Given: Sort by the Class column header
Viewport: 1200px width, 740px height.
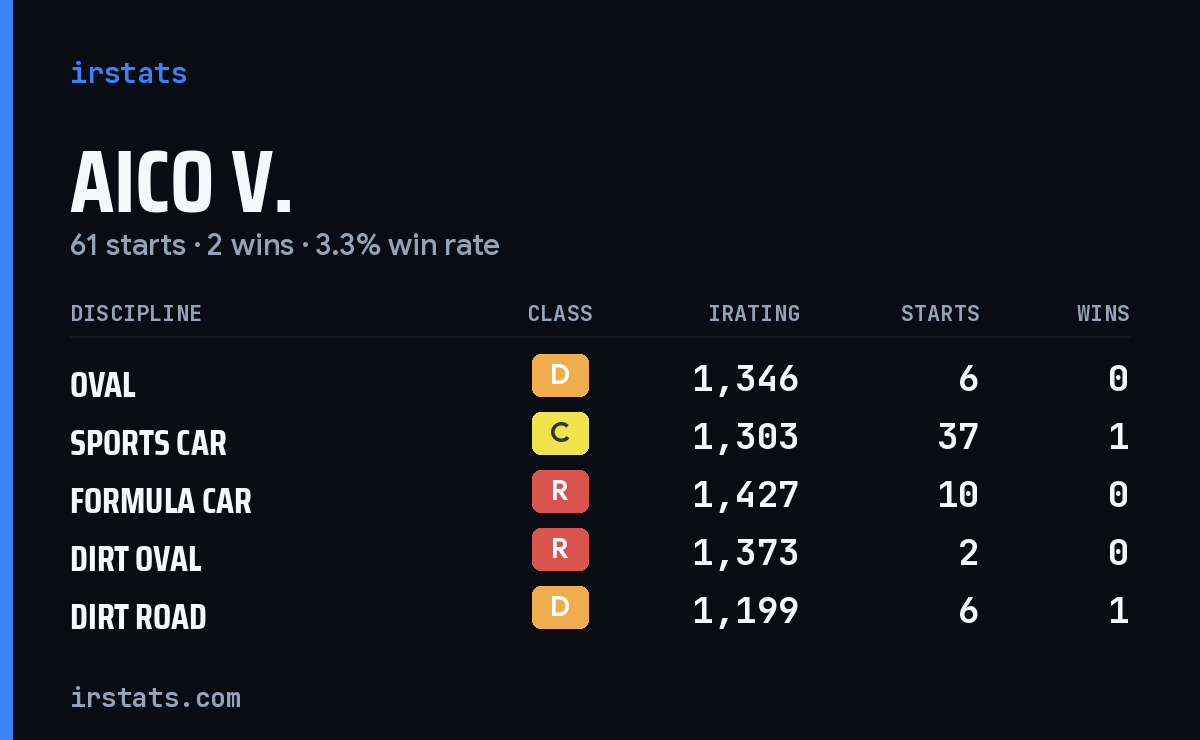Looking at the screenshot, I should pyautogui.click(x=560, y=314).
